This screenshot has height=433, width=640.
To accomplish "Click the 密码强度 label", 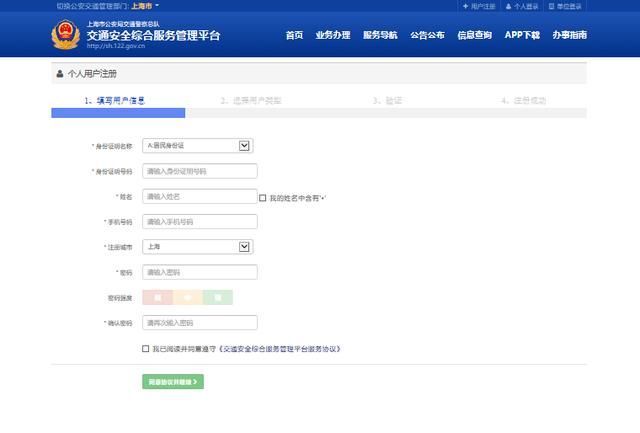I will pyautogui.click(x=120, y=298).
